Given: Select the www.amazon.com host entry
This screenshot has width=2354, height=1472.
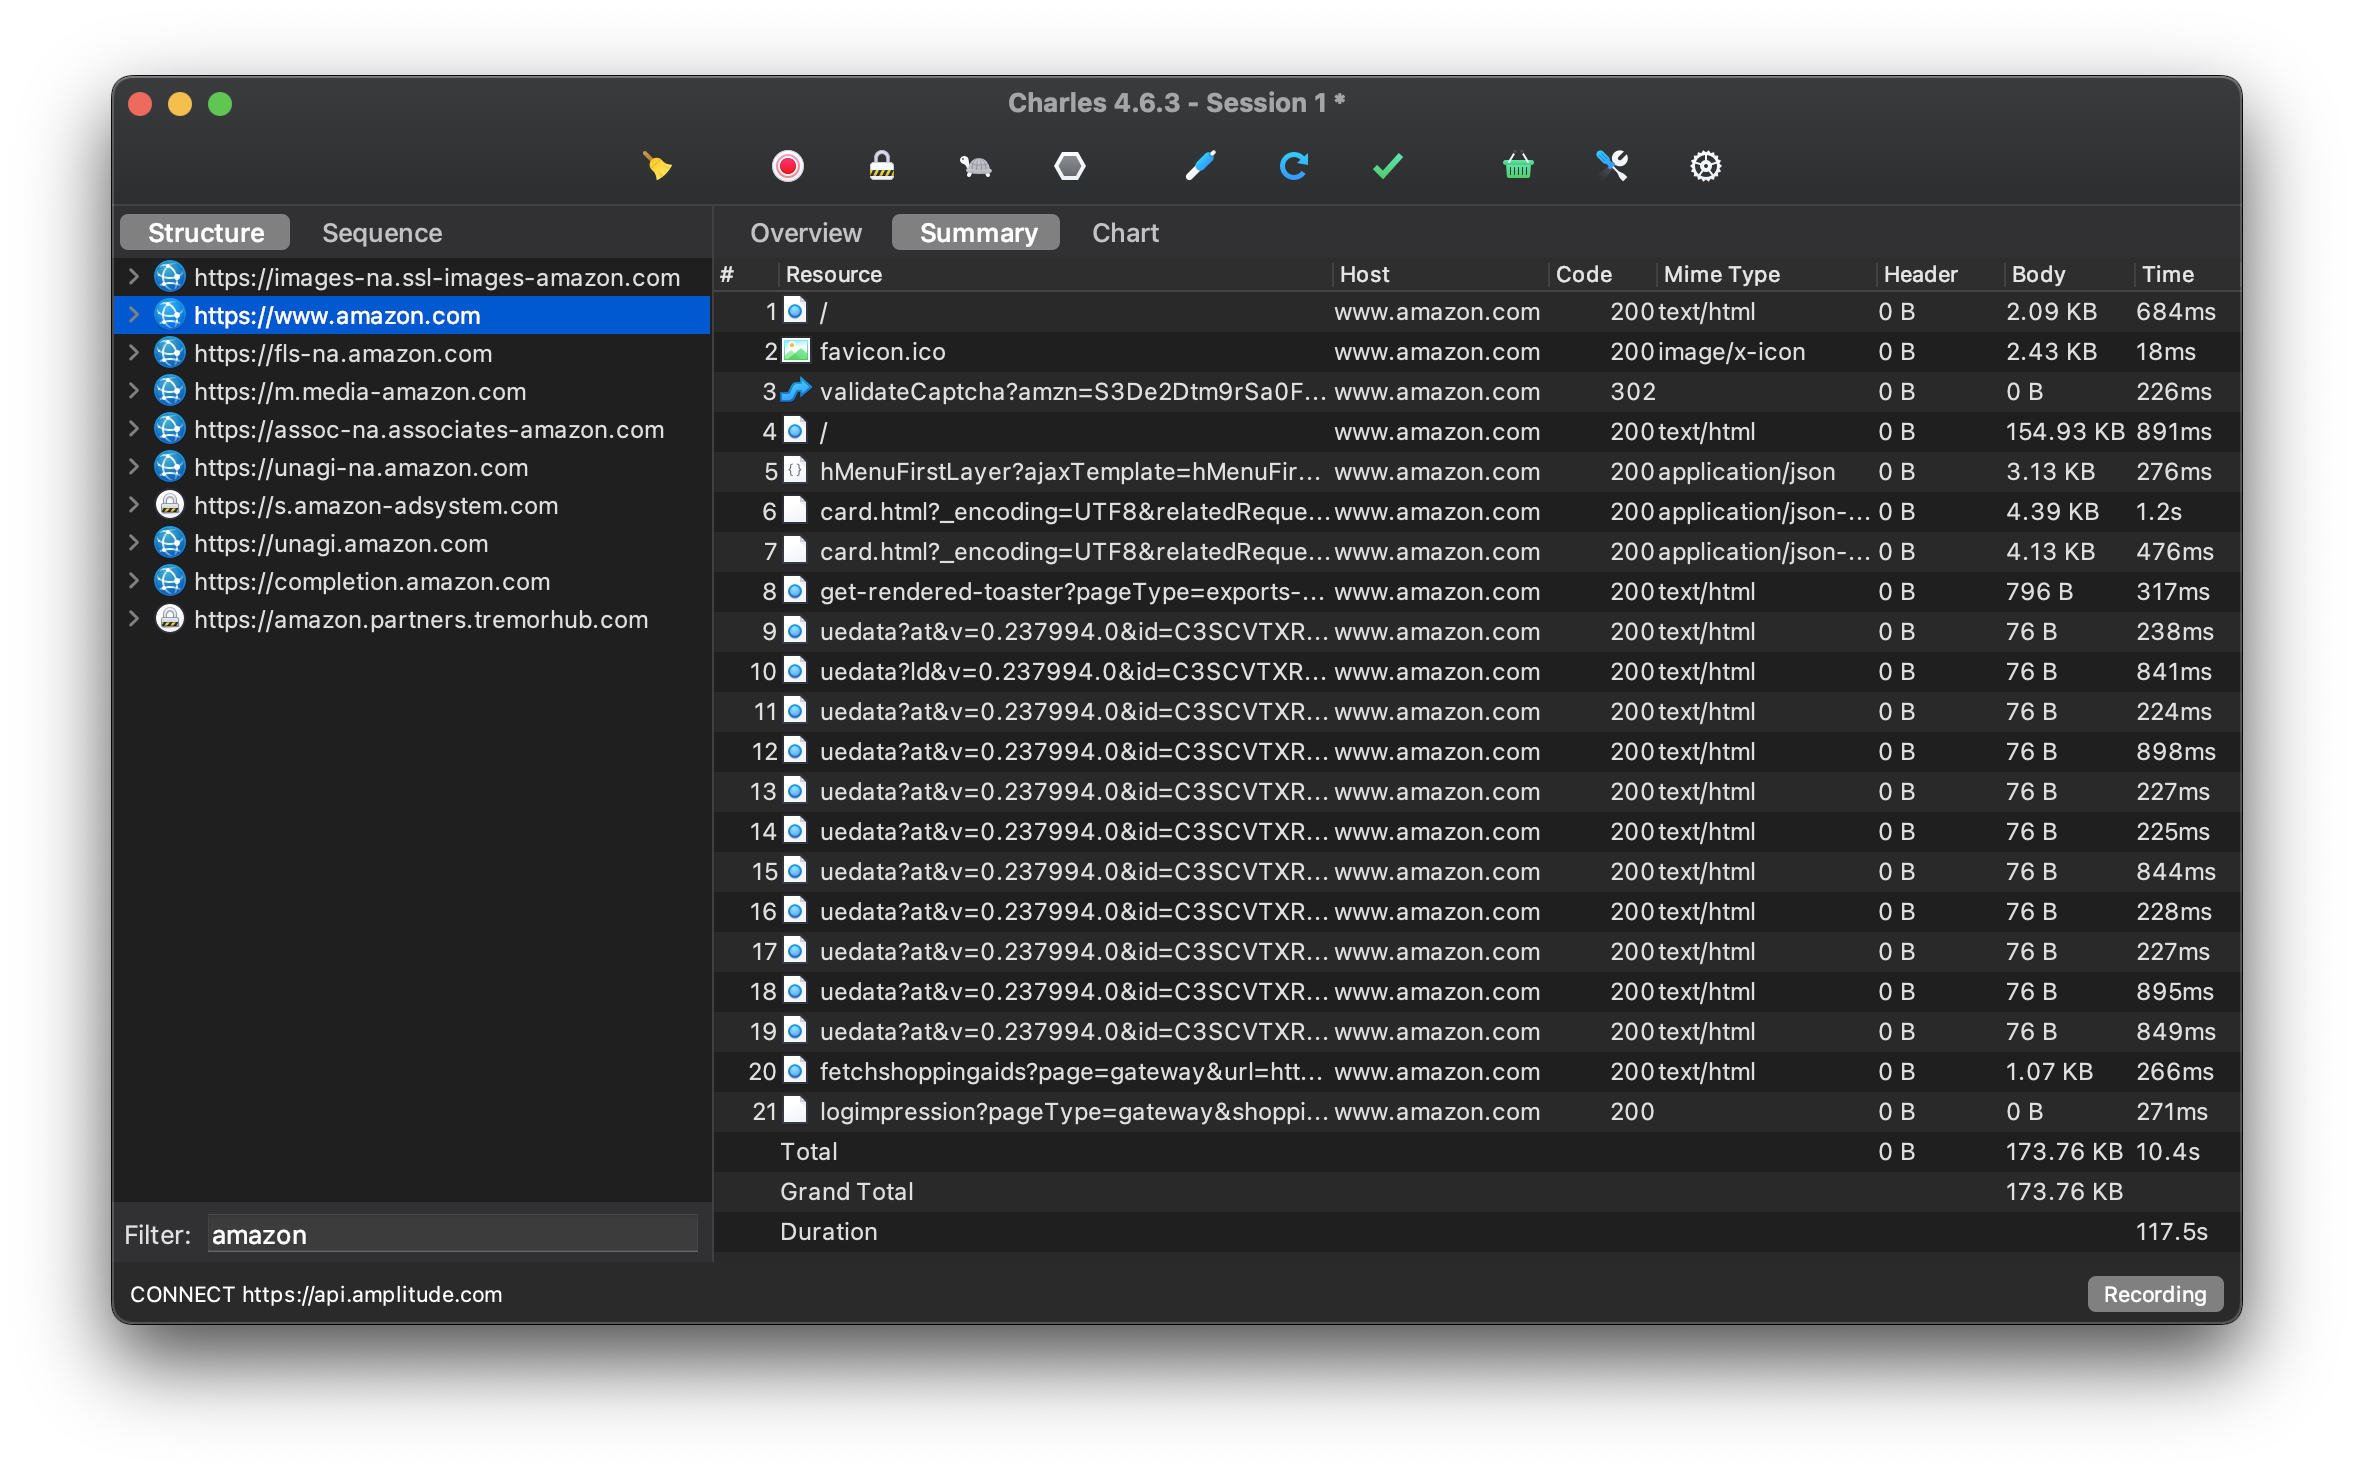Looking at the screenshot, I should pyautogui.click(x=336, y=314).
